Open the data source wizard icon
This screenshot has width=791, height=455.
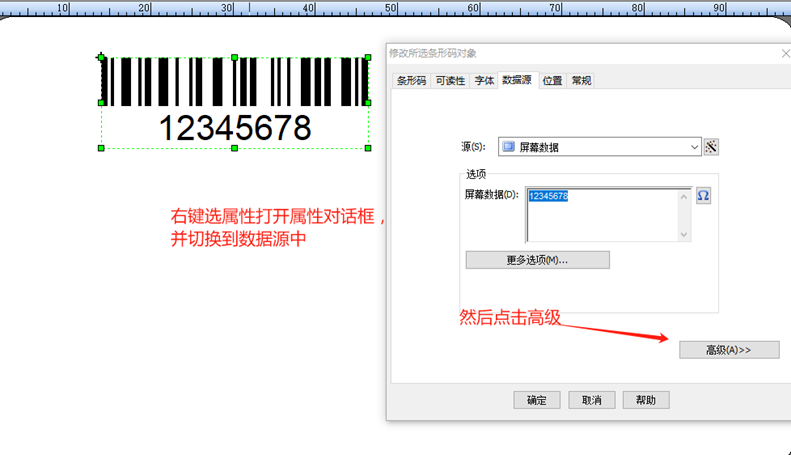[x=711, y=147]
